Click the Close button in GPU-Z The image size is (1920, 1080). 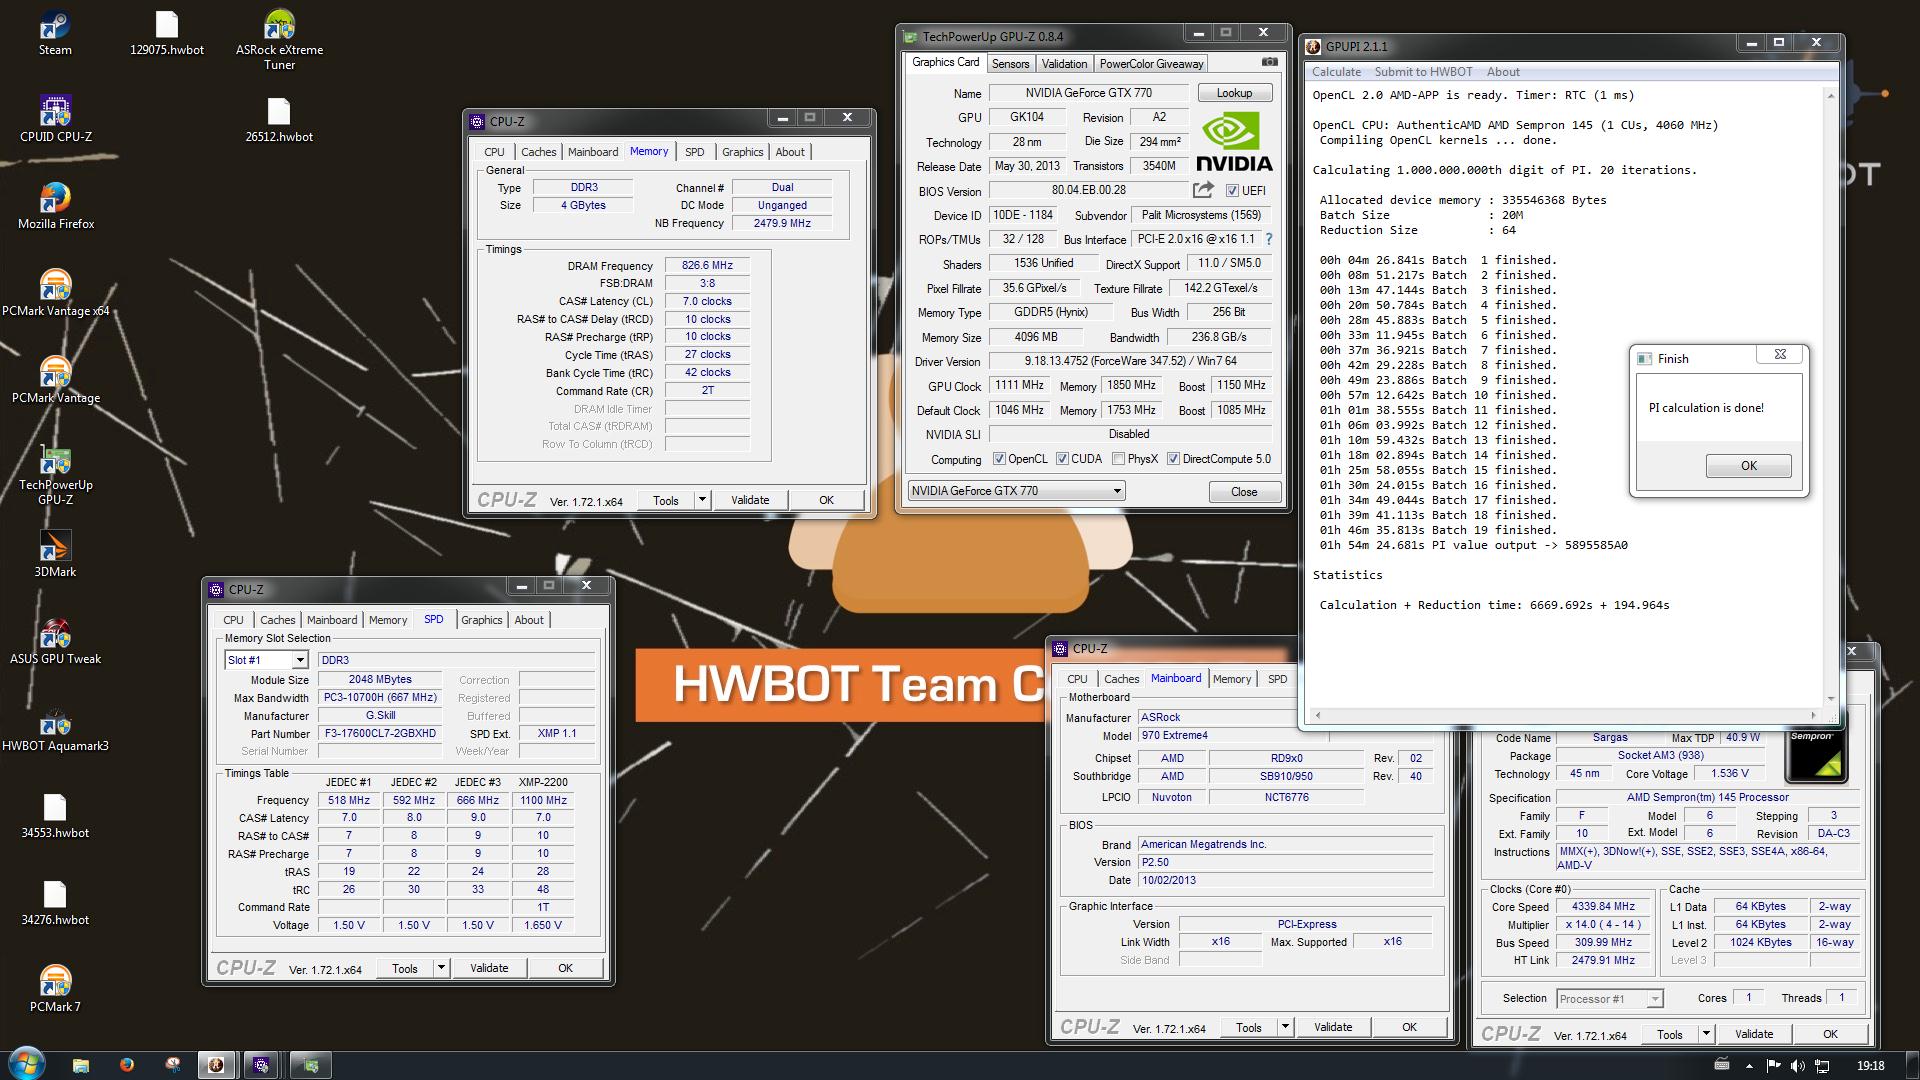[x=1244, y=491]
